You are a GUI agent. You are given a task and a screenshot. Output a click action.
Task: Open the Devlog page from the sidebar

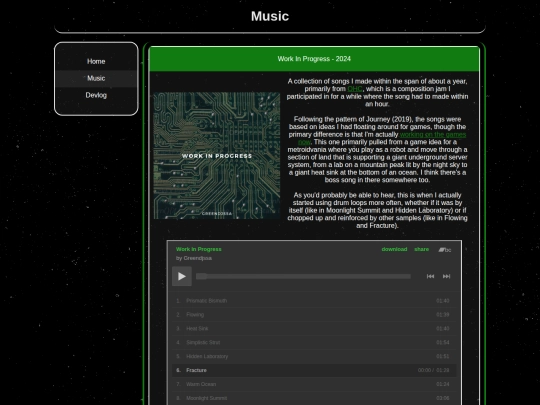pos(96,95)
